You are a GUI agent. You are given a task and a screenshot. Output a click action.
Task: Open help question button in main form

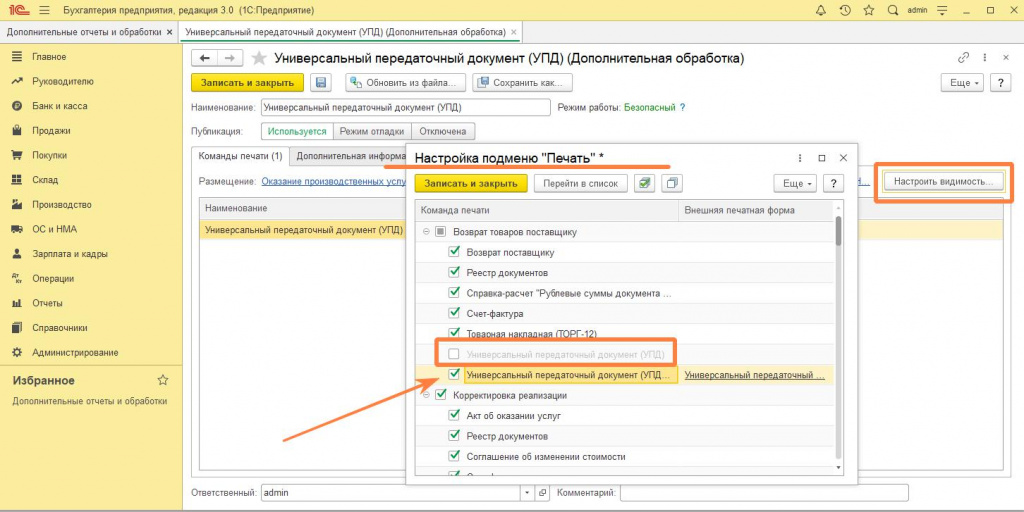tap(1000, 84)
